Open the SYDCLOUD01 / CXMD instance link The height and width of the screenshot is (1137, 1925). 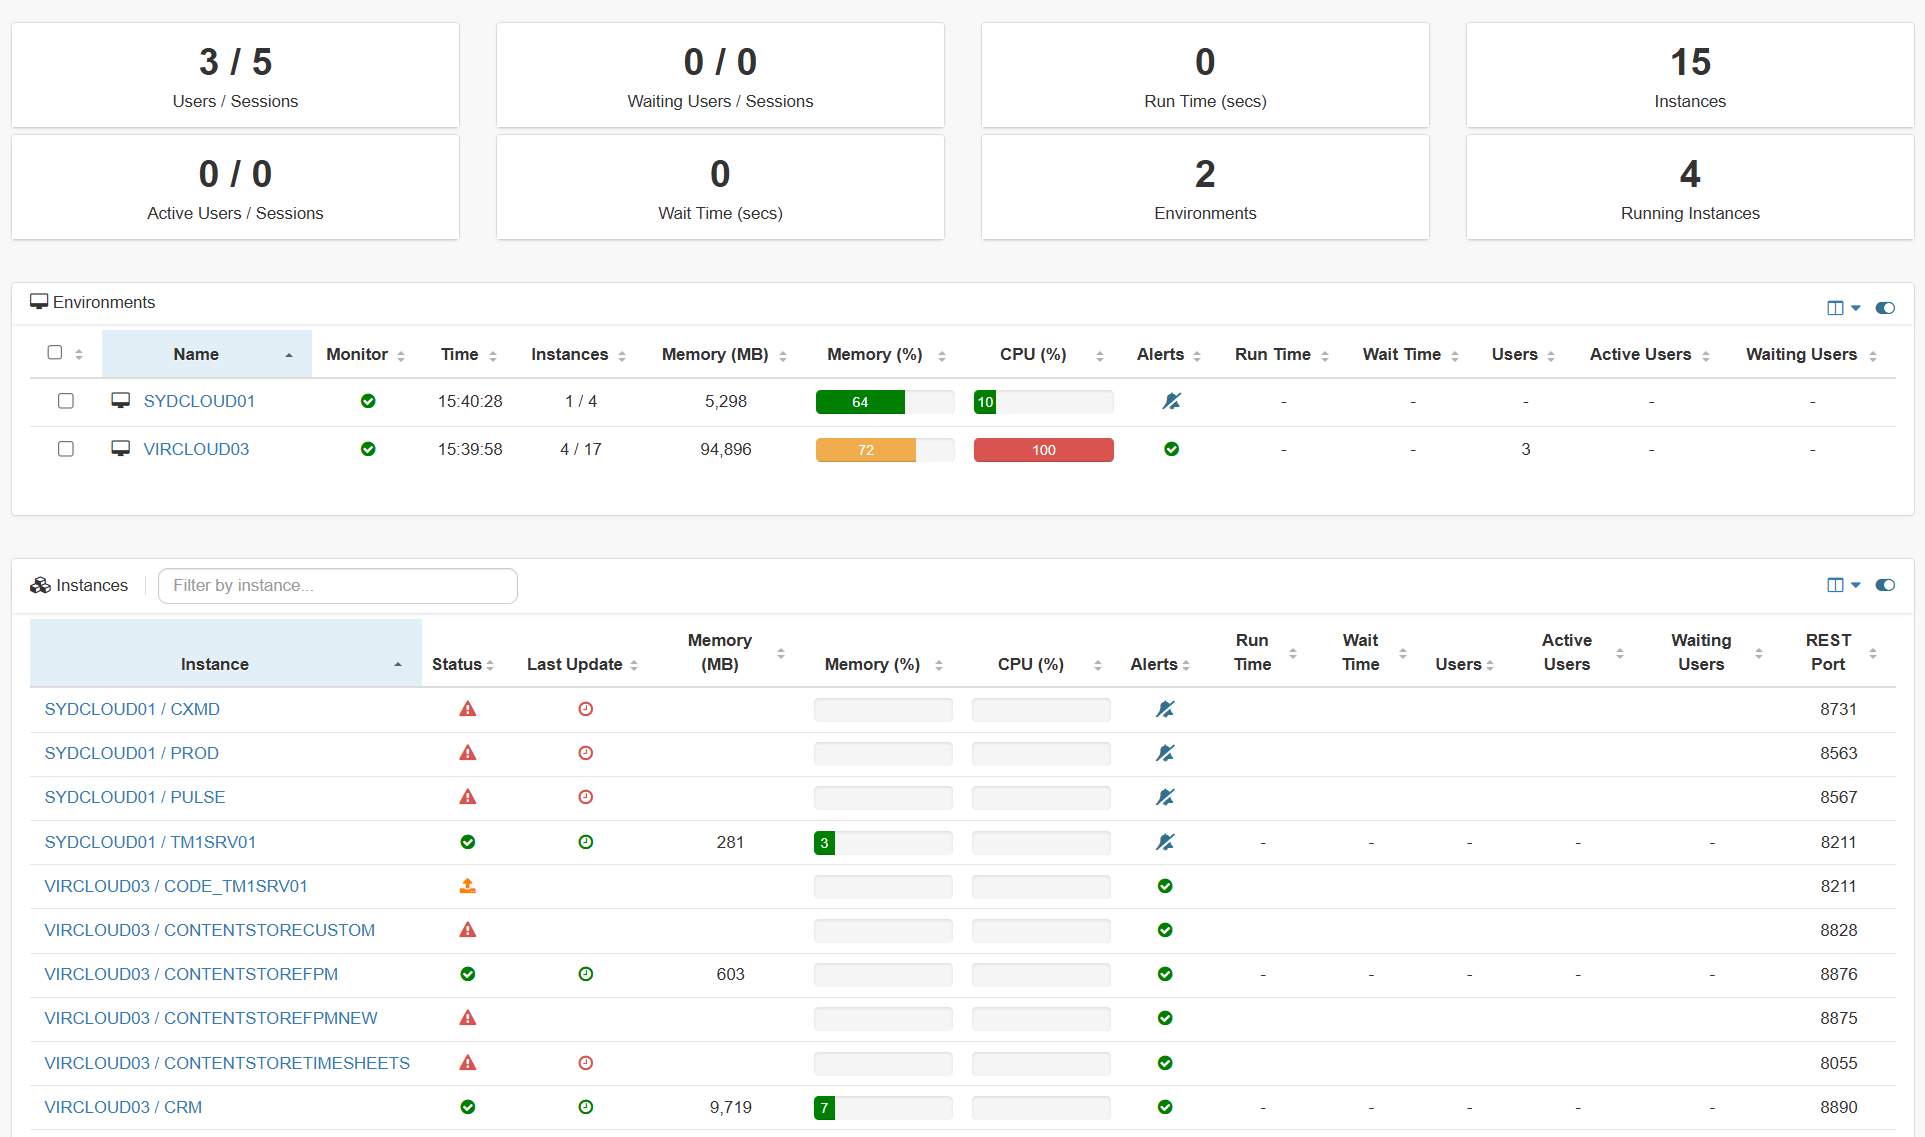point(132,709)
